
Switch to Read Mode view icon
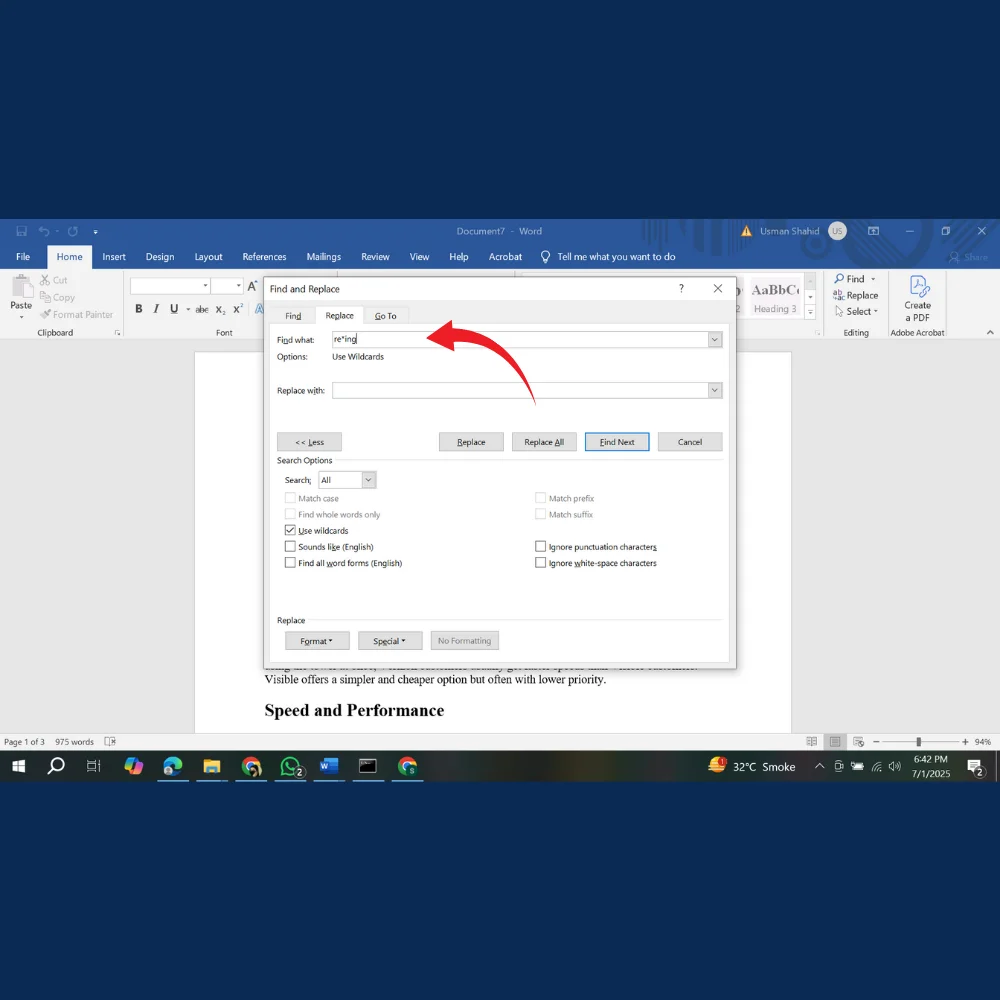click(x=811, y=741)
